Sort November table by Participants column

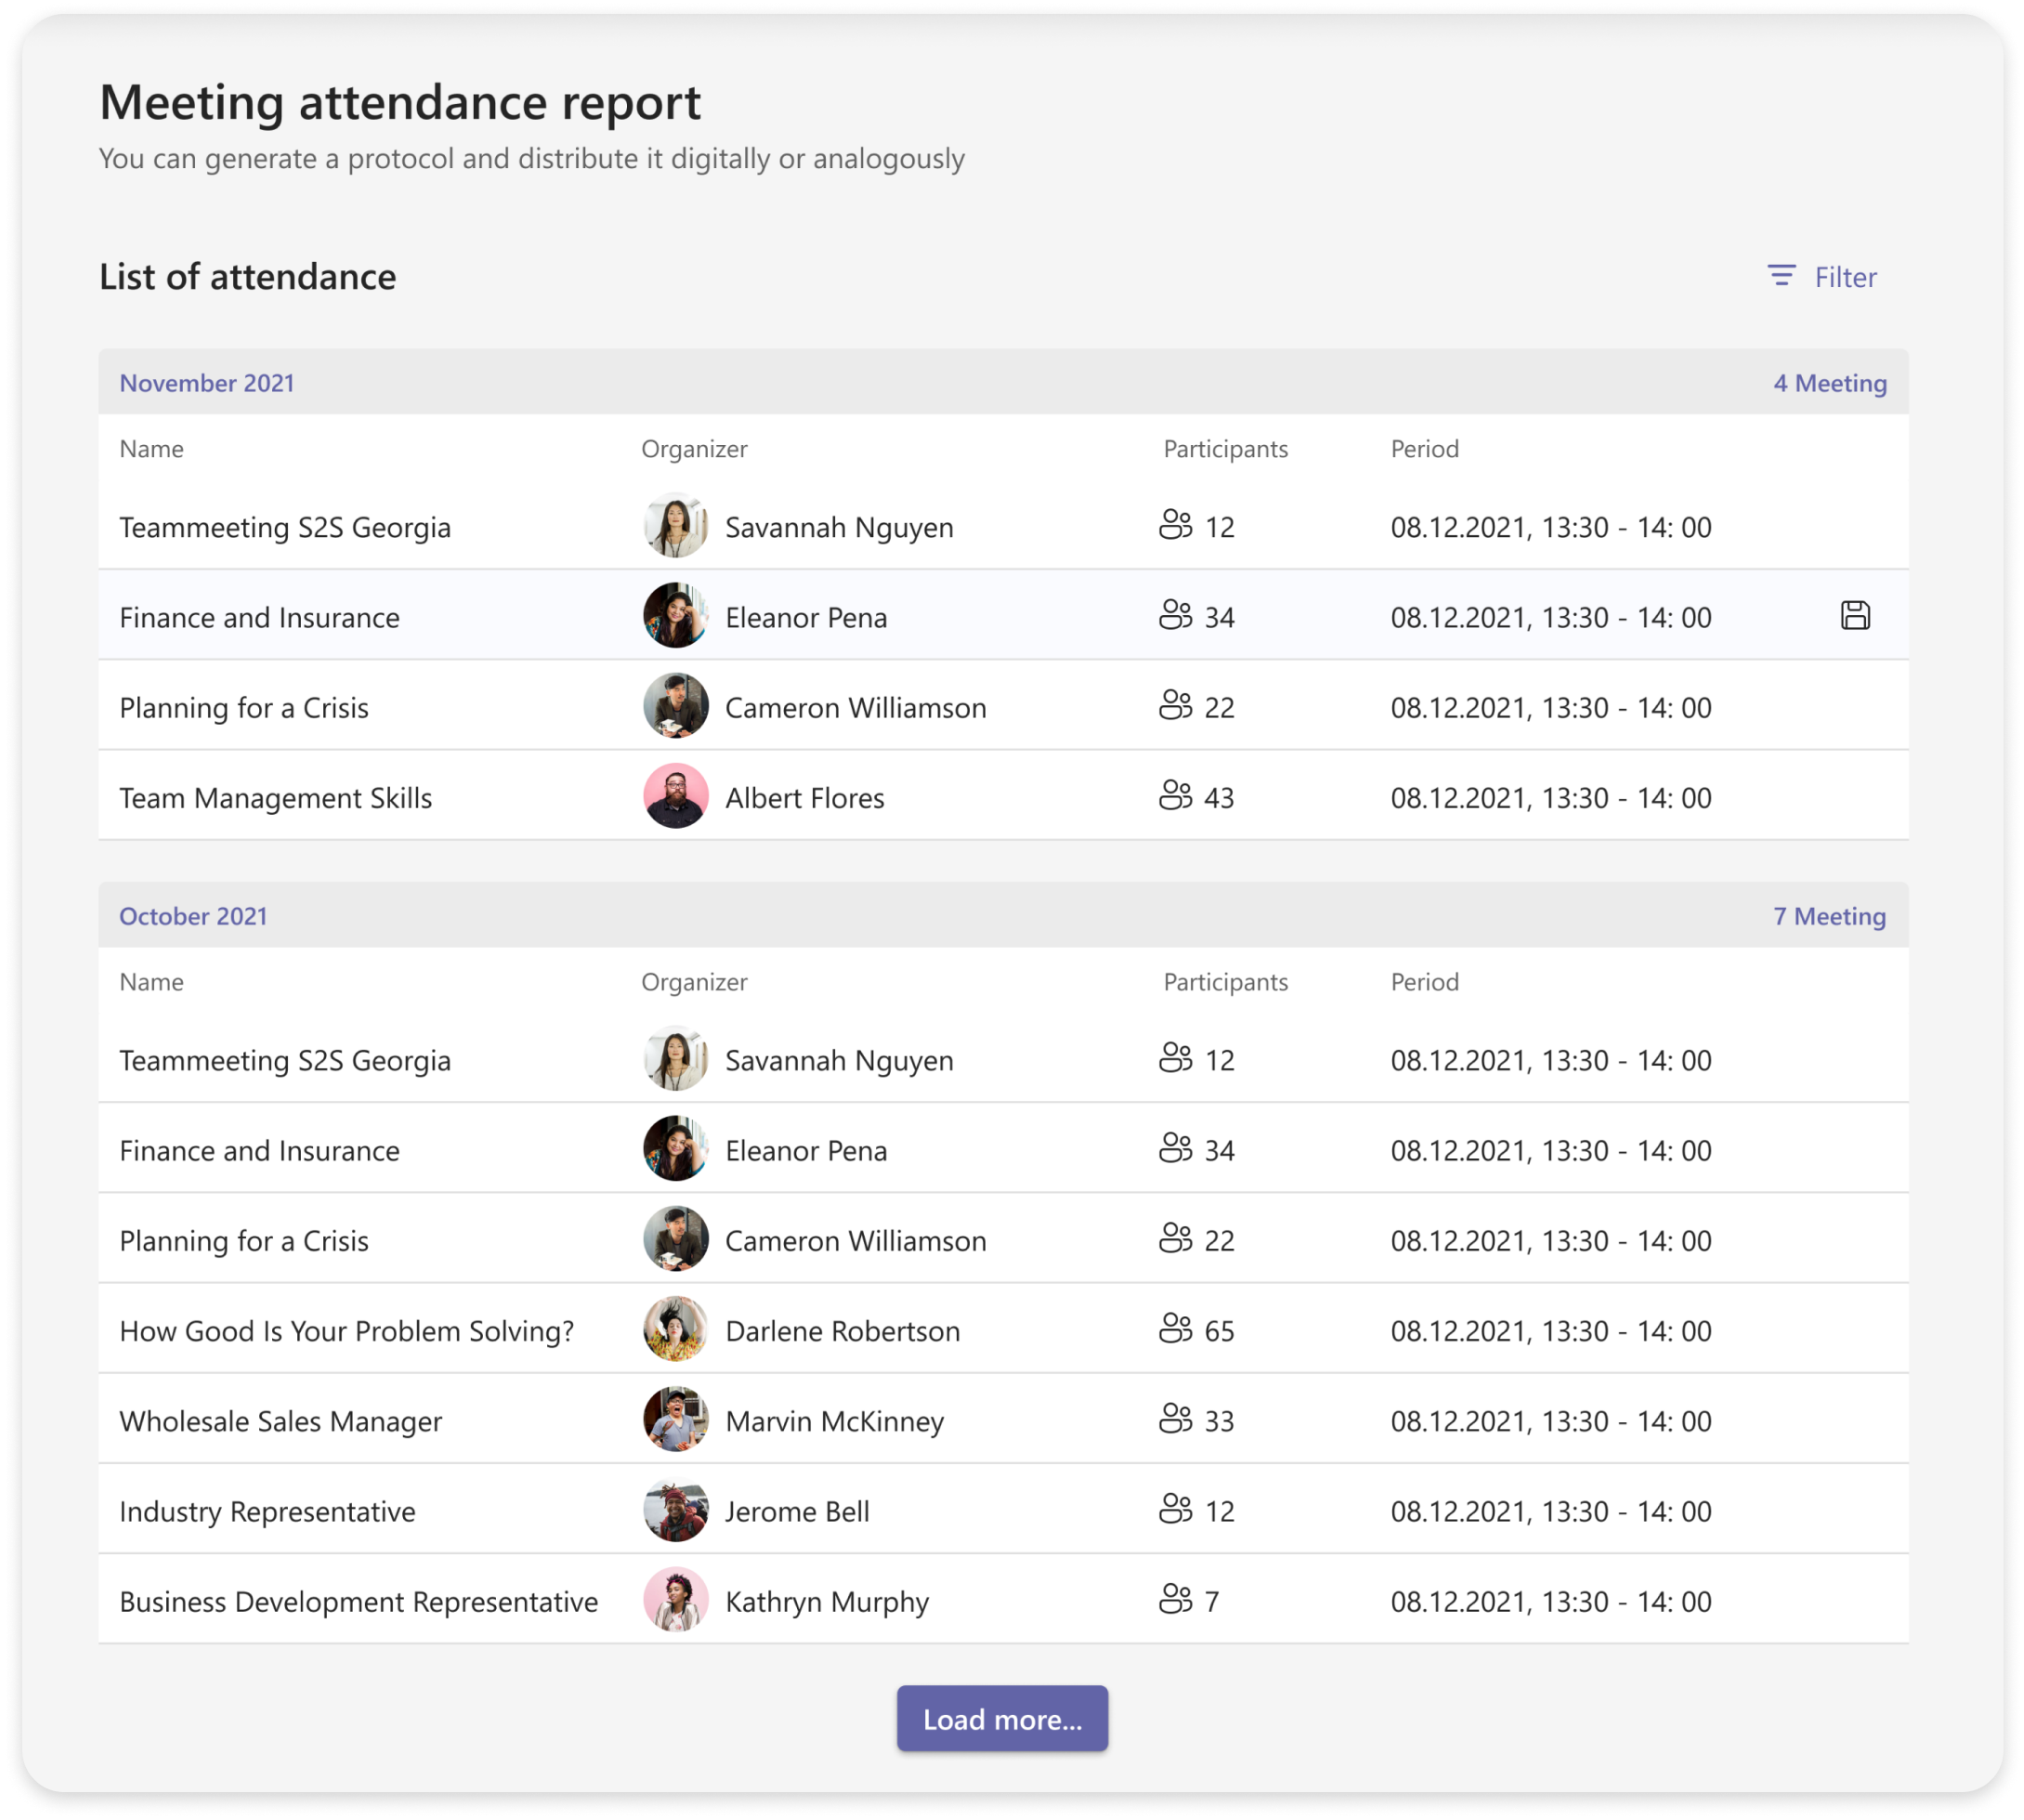pos(1225,449)
